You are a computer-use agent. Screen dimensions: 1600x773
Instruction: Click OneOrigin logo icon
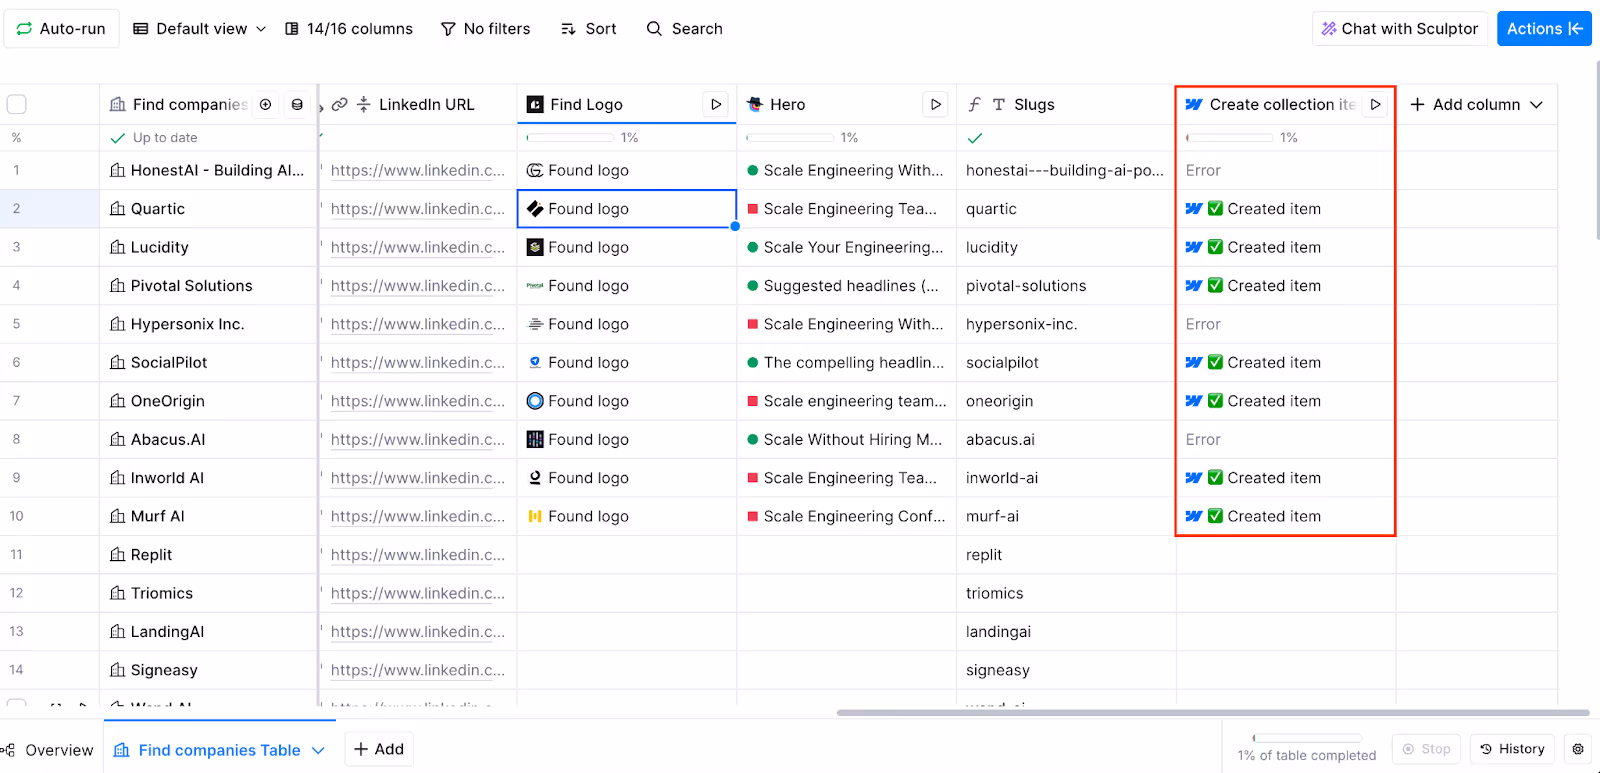coord(535,401)
